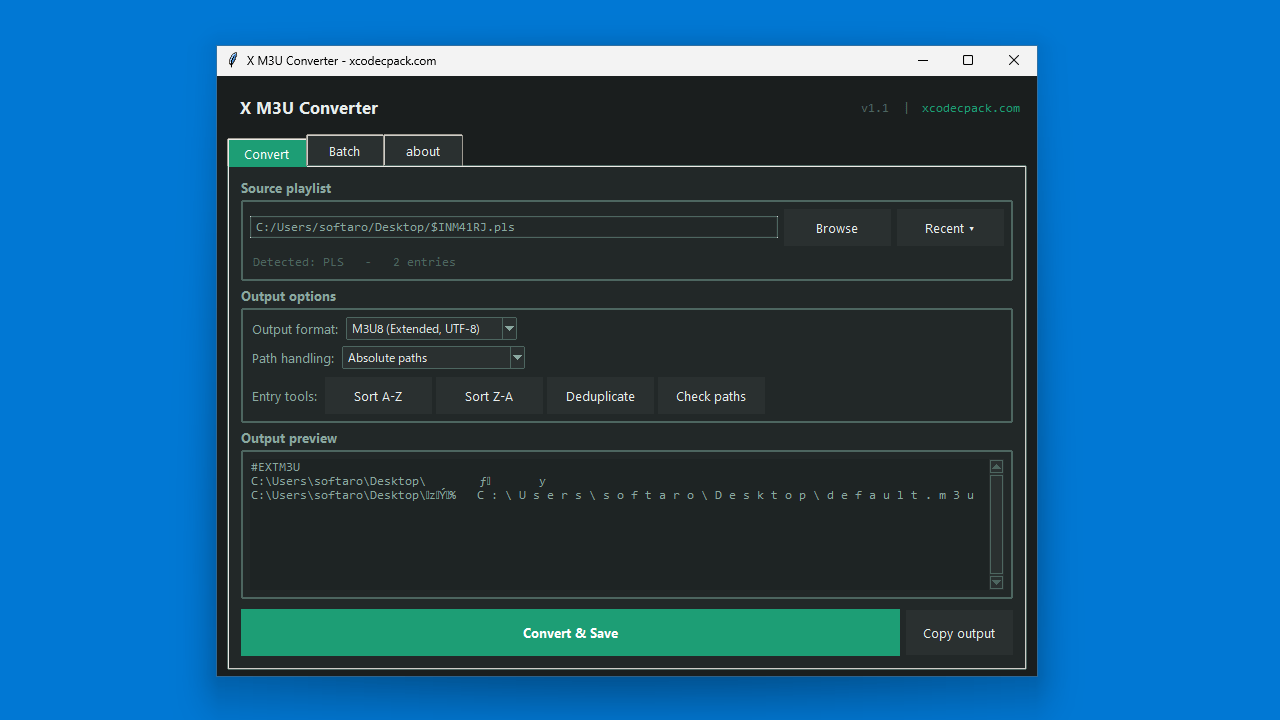This screenshot has width=1280, height=720.
Task: Click the output preview scrollbar down arrow
Action: pos(996,582)
